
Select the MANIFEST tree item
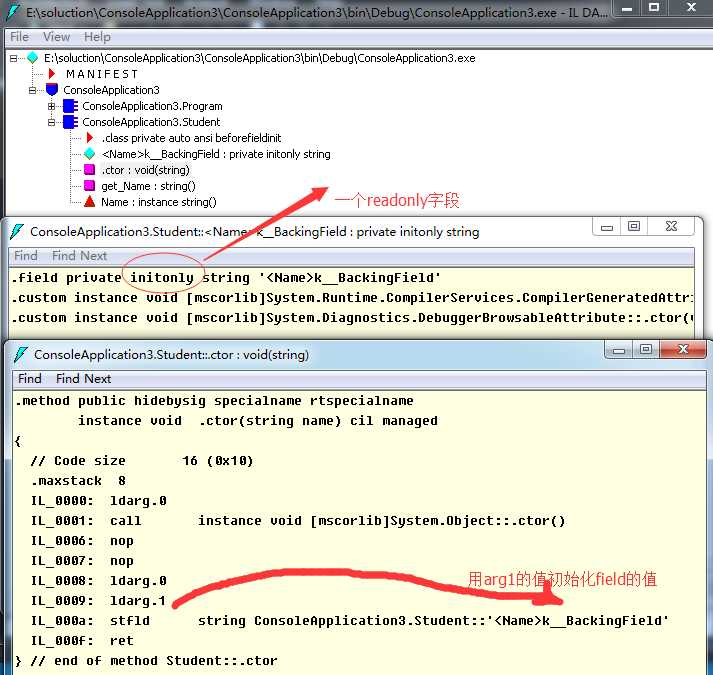(101, 74)
